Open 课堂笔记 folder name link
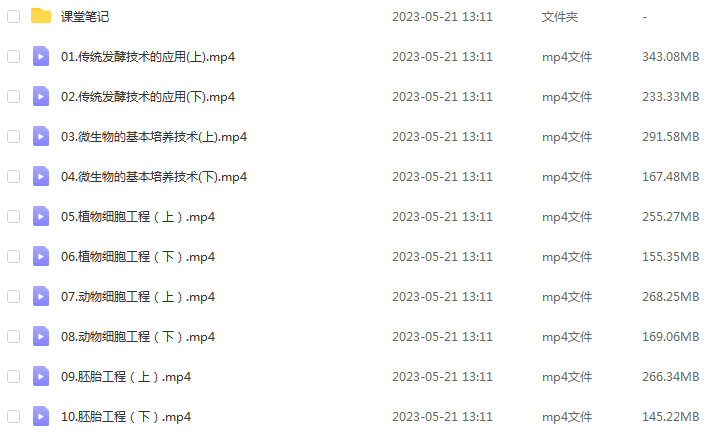706x436 pixels. tap(85, 17)
